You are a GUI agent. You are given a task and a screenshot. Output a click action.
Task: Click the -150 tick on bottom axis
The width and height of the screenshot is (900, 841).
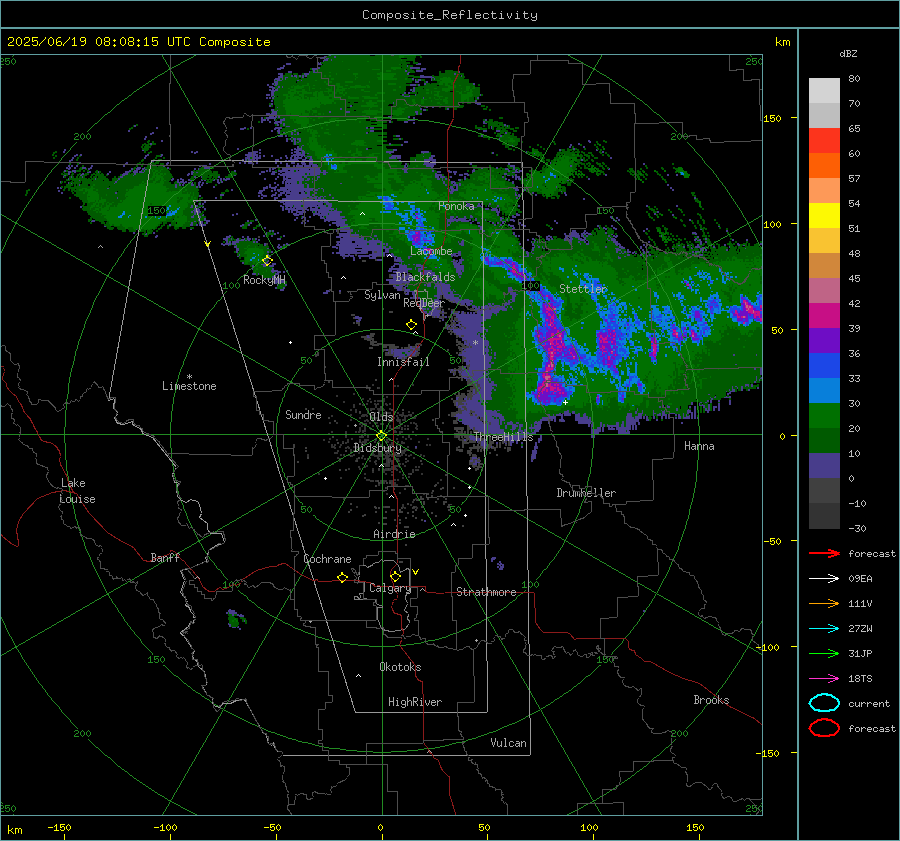59,827
